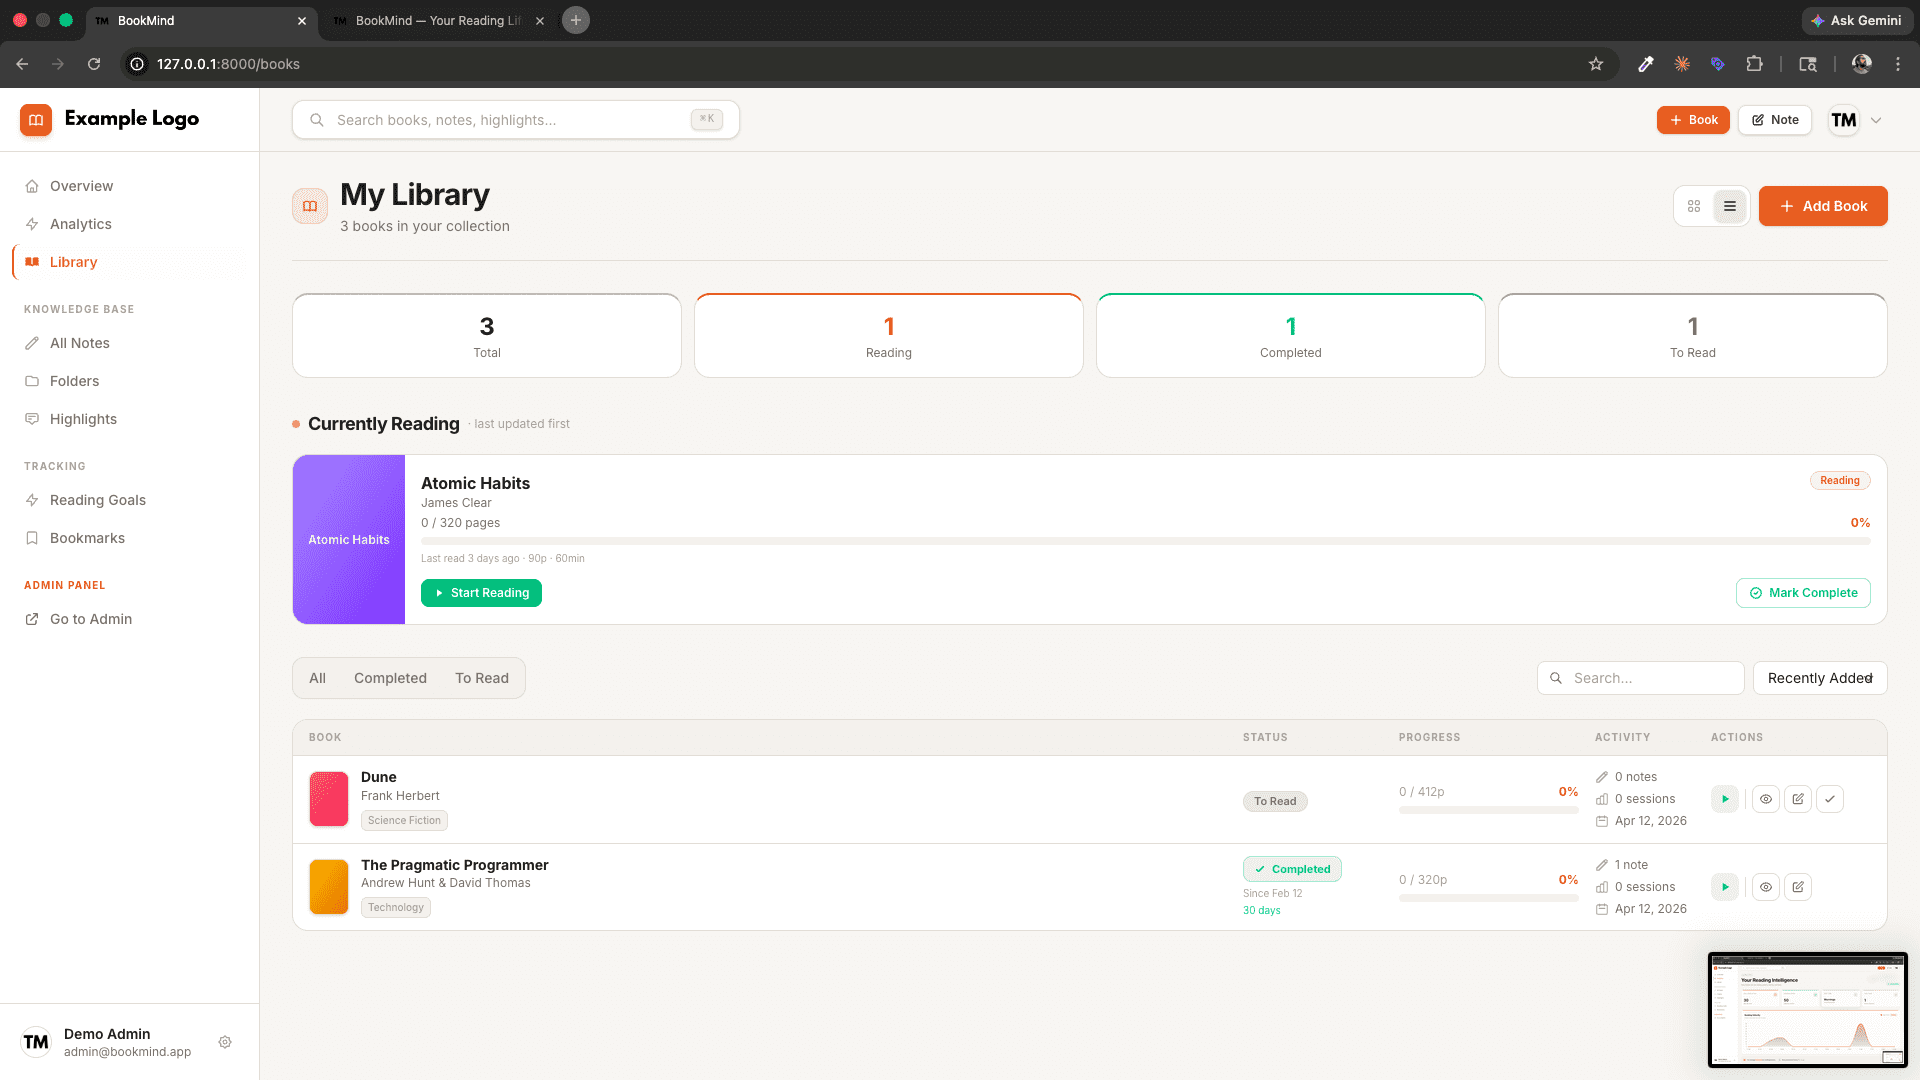Click the Total books stat card
This screenshot has width=1920, height=1080.
coord(487,335)
